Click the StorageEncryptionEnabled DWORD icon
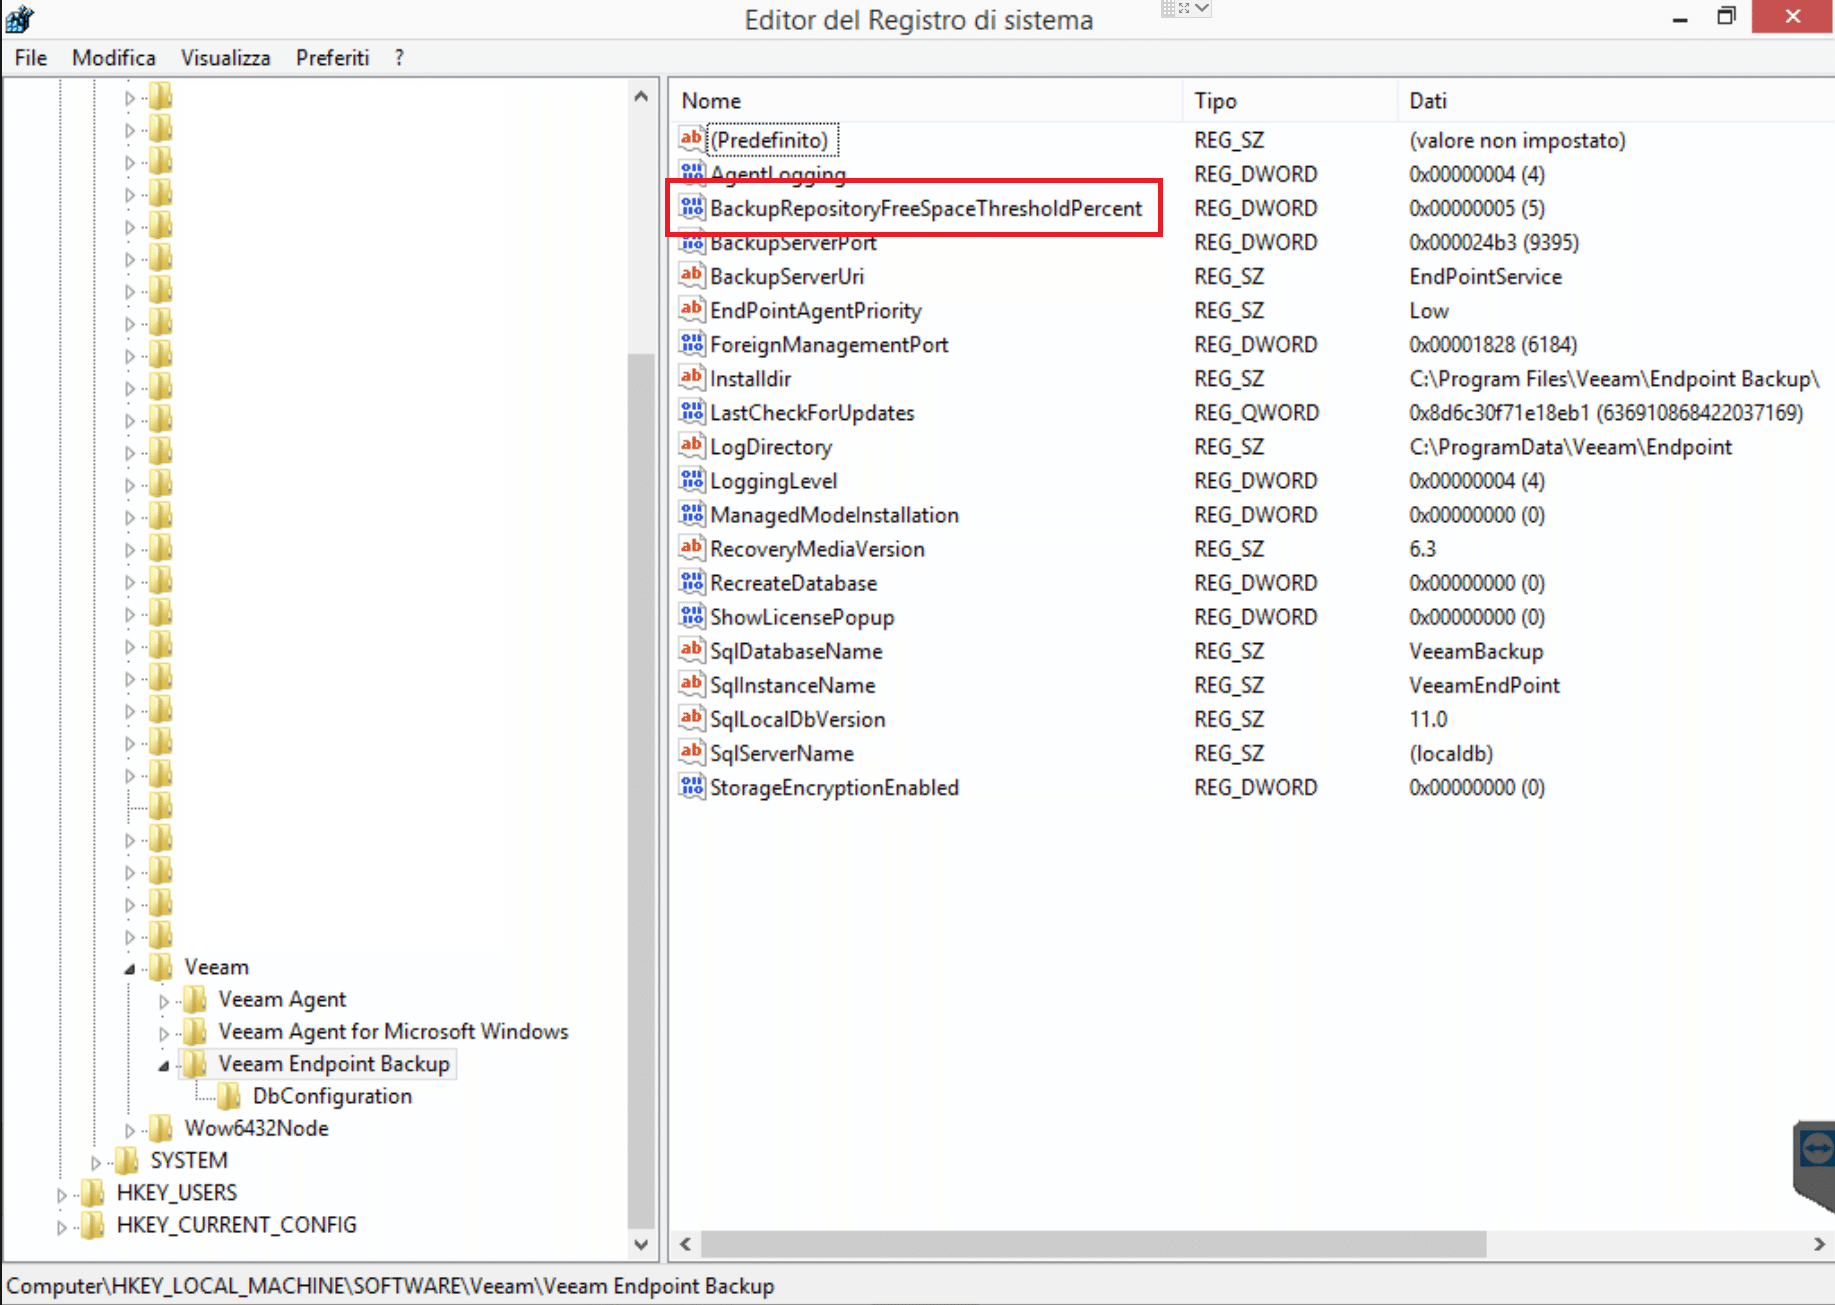This screenshot has height=1305, width=1835. click(691, 785)
